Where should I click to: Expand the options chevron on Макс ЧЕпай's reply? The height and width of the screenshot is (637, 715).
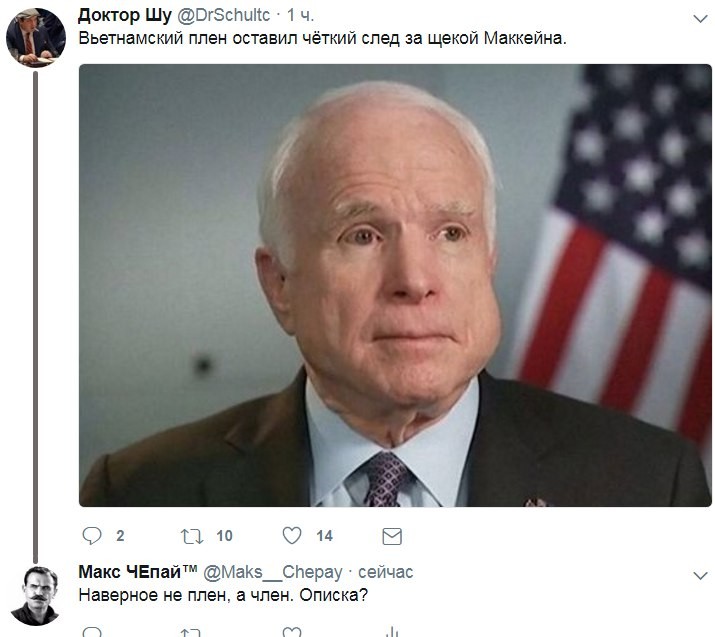[x=700, y=575]
